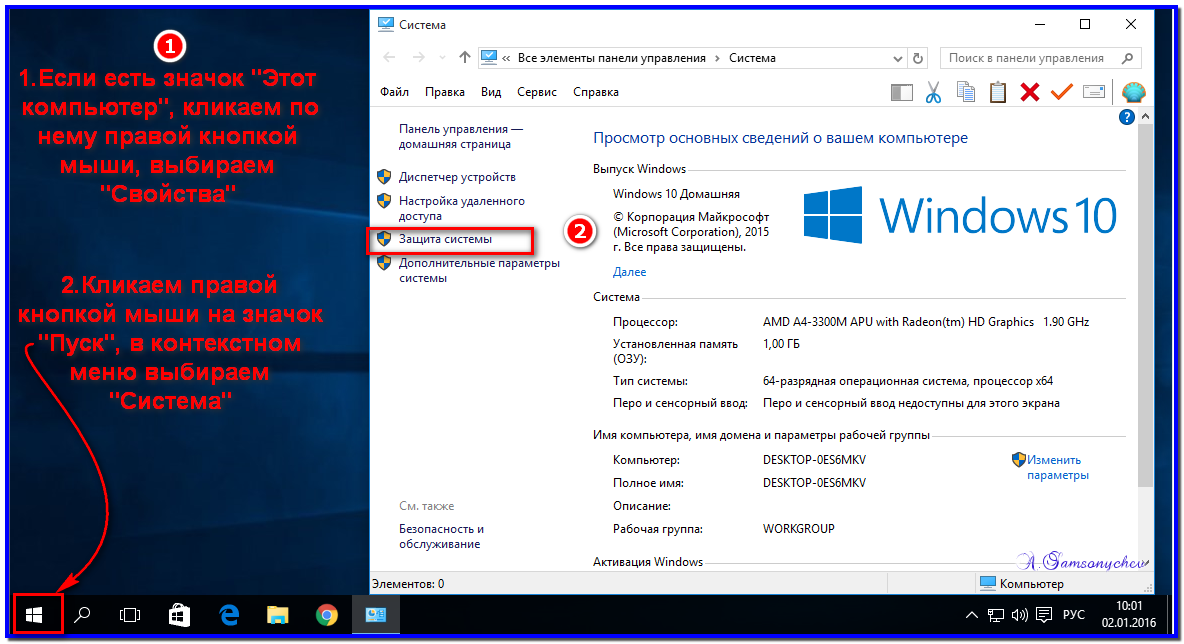Click Изменить параметры link
The width and height of the screenshot is (1184, 644).
[1057, 467]
